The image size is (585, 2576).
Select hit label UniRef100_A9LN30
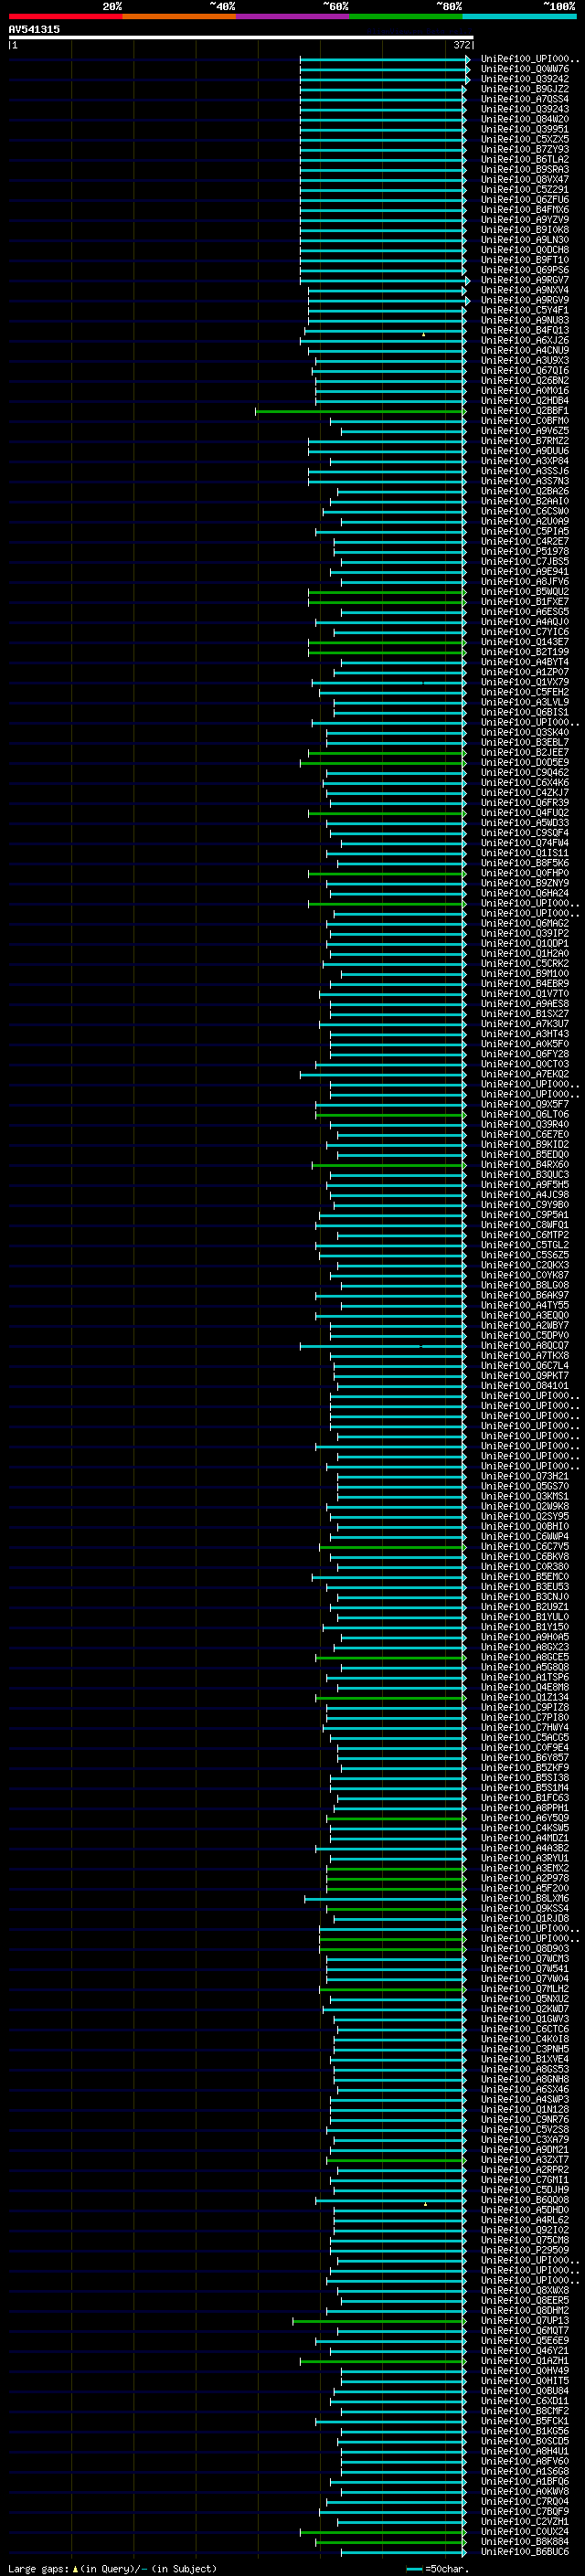(x=525, y=240)
